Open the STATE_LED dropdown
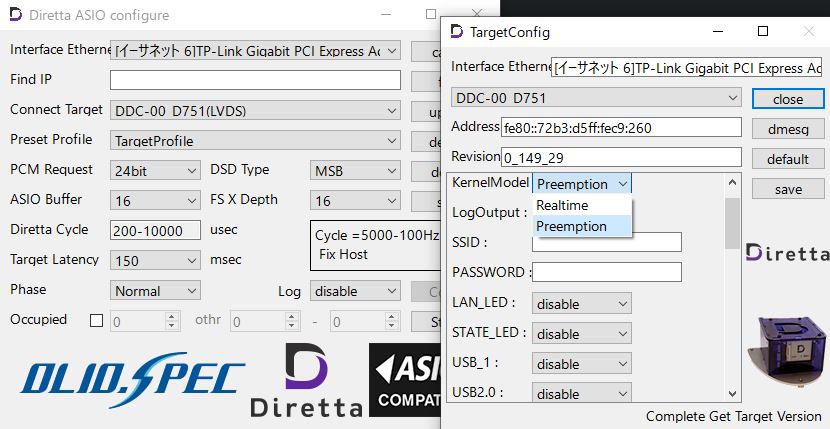 (x=582, y=334)
